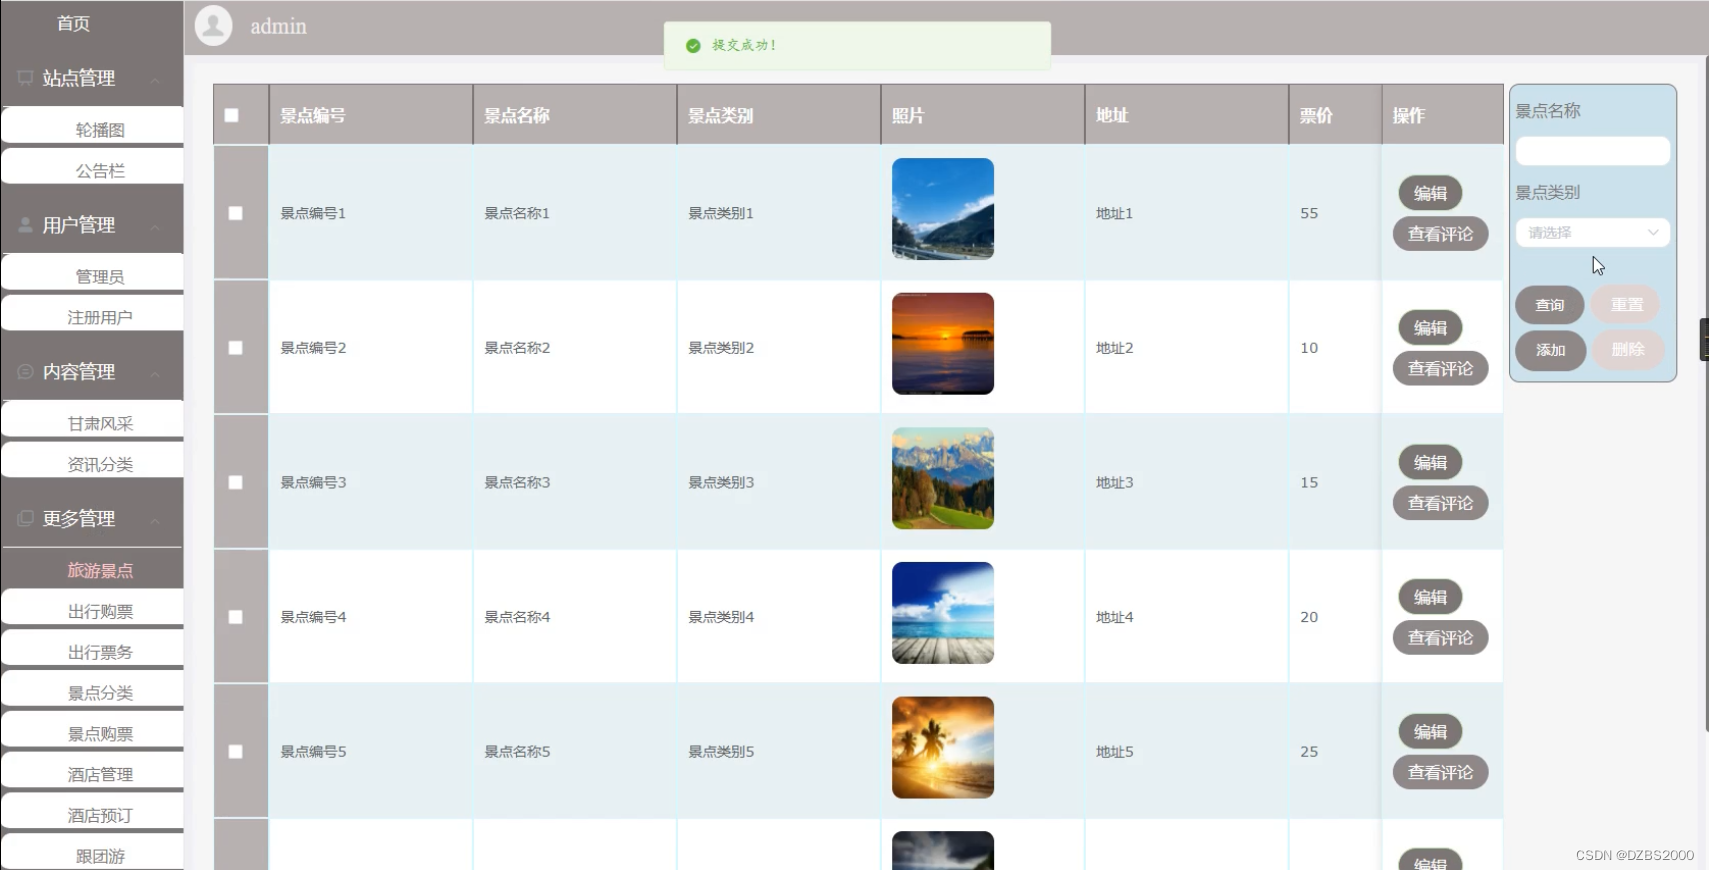Click the 删除 delete button

point(1627,350)
